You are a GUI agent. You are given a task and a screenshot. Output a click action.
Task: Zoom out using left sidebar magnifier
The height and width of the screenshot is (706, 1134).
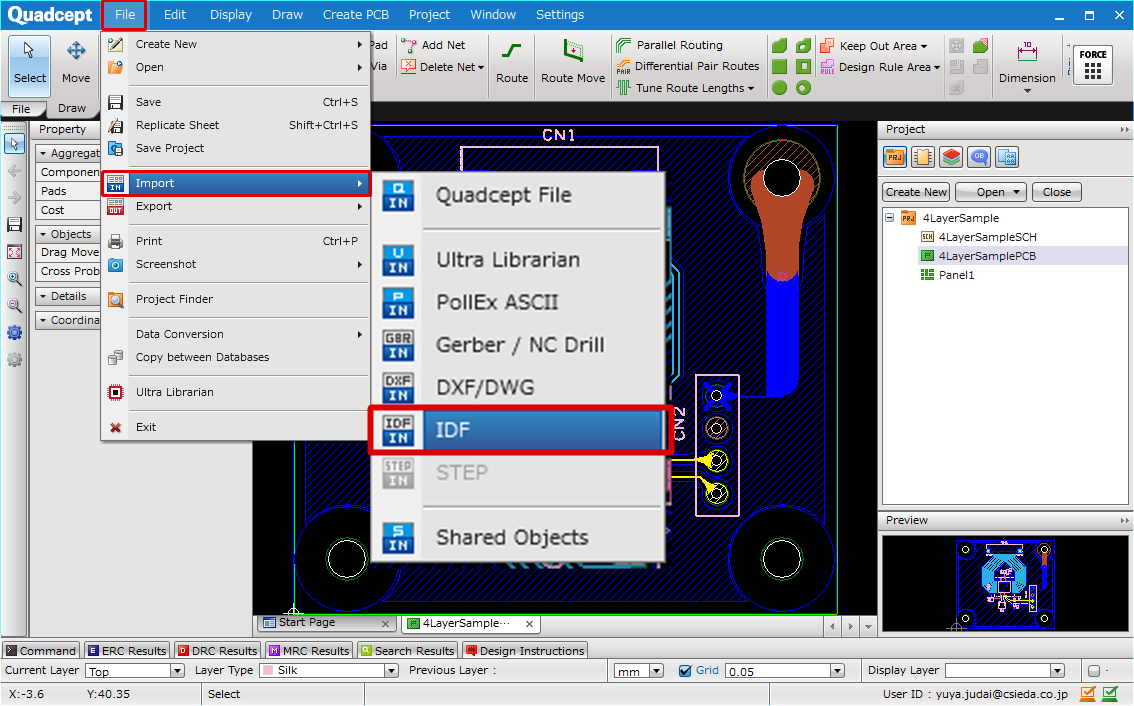coord(14,305)
